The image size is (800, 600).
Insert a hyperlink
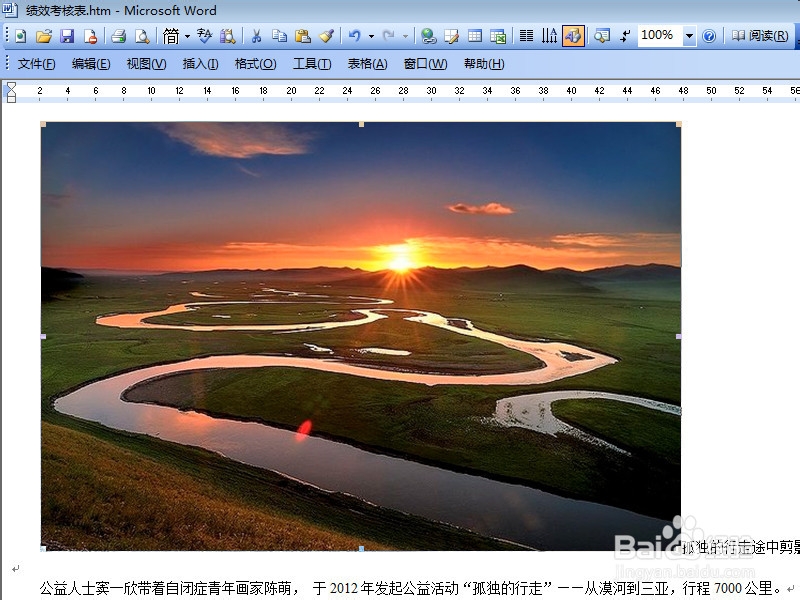[x=429, y=36]
